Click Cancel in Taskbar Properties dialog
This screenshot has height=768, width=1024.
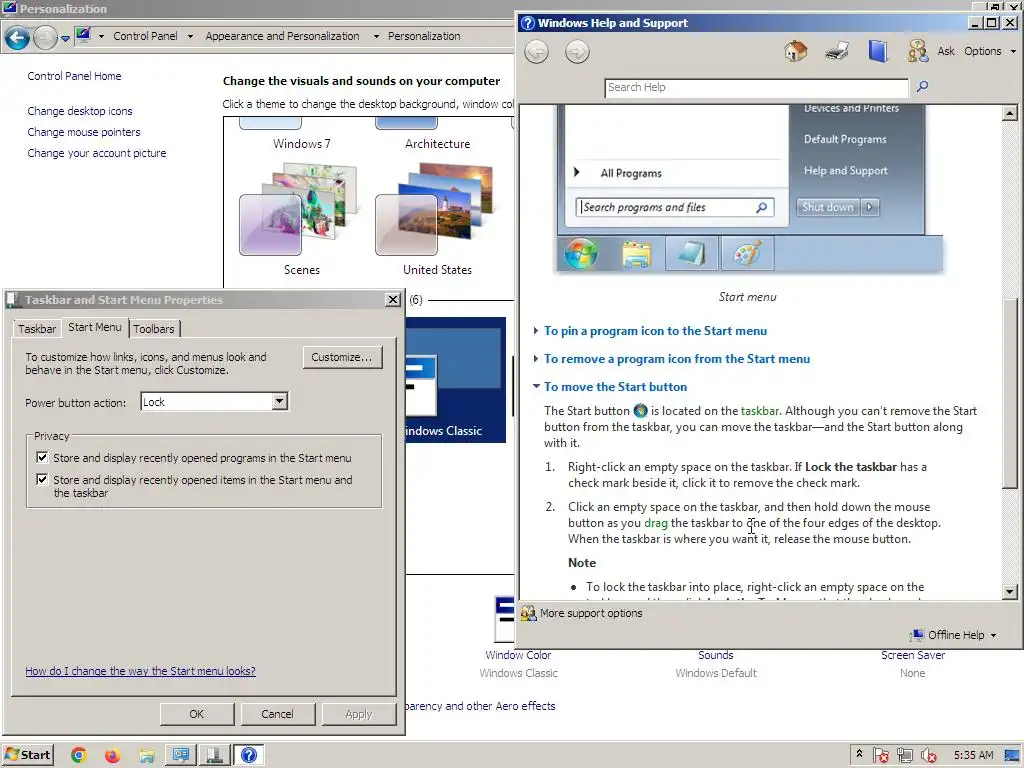277,714
